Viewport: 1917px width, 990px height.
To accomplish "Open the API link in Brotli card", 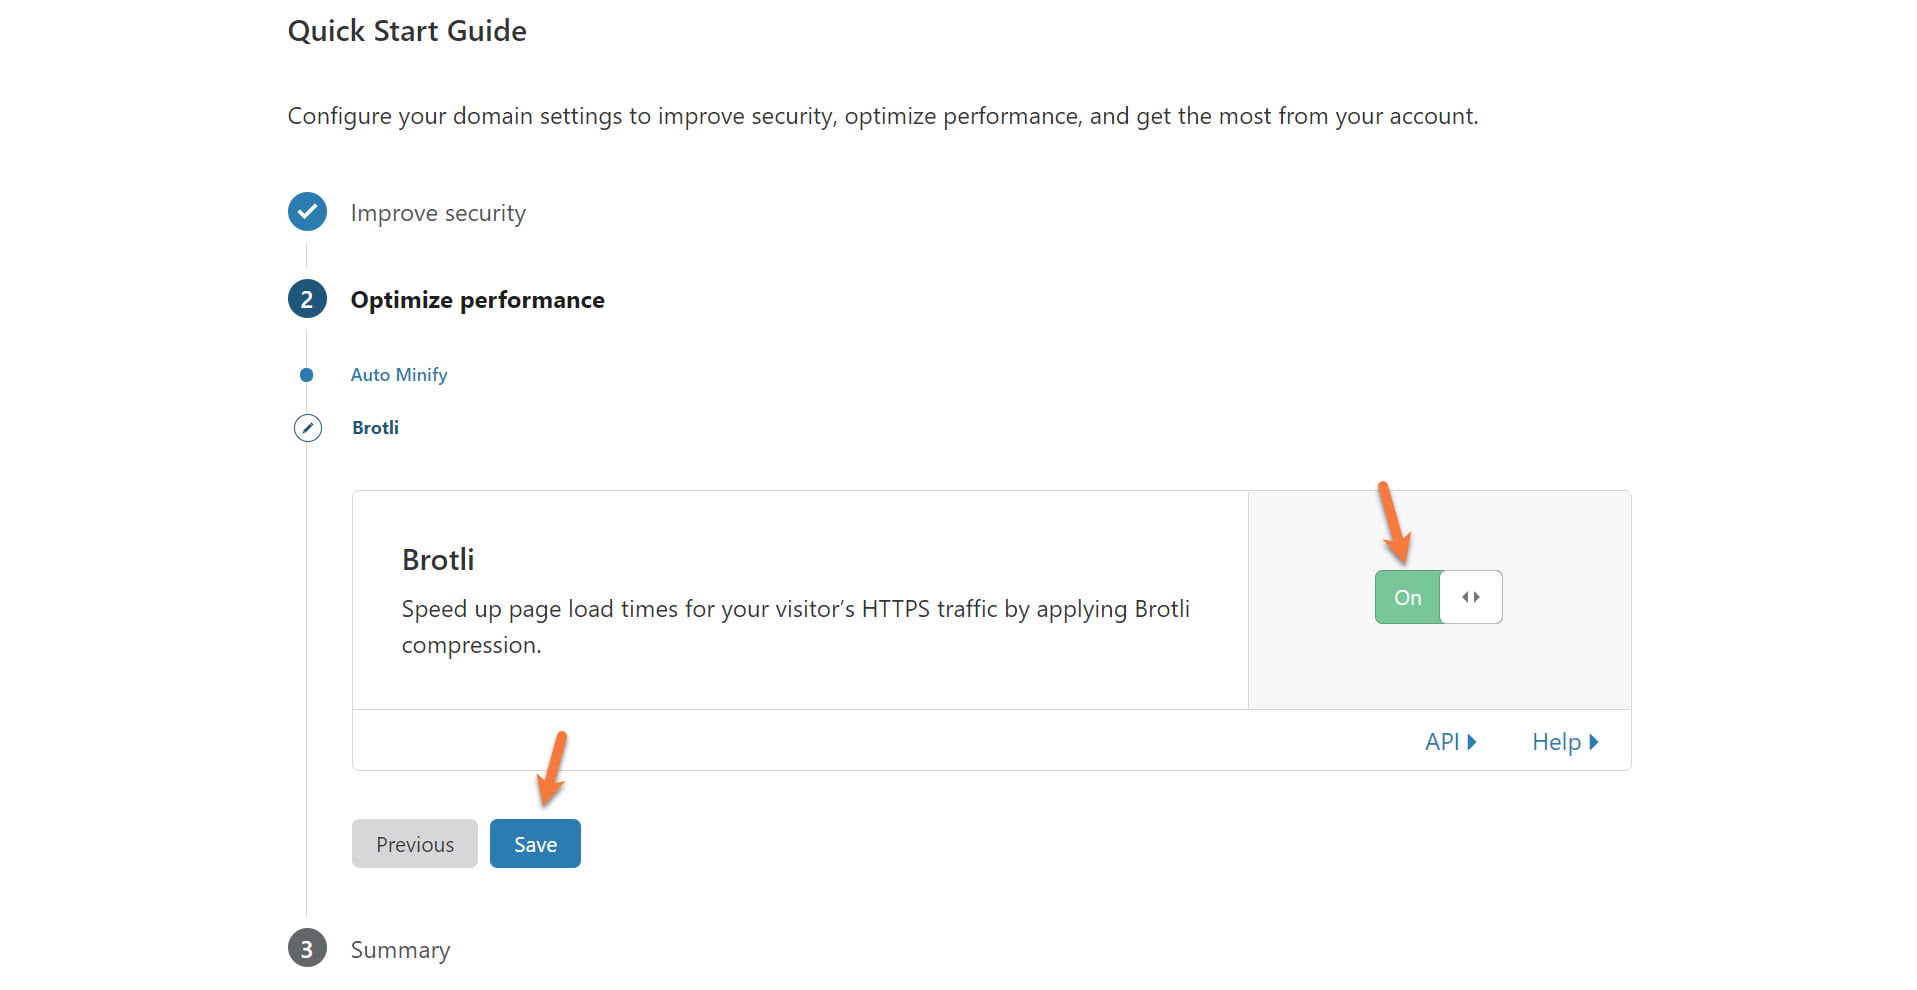I will 1441,742.
